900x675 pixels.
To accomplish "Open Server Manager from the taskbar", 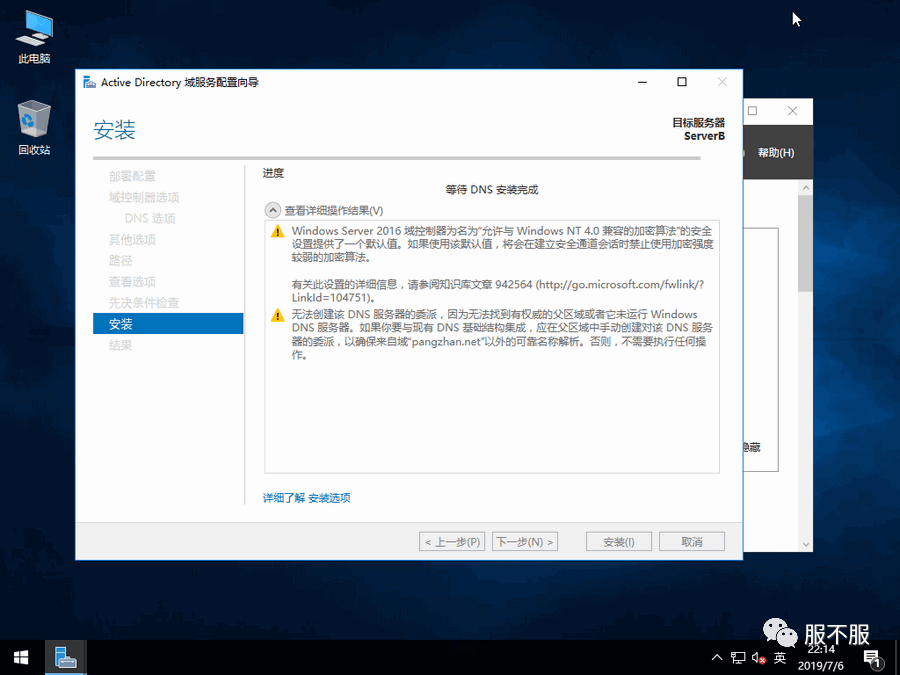I will coord(65,658).
